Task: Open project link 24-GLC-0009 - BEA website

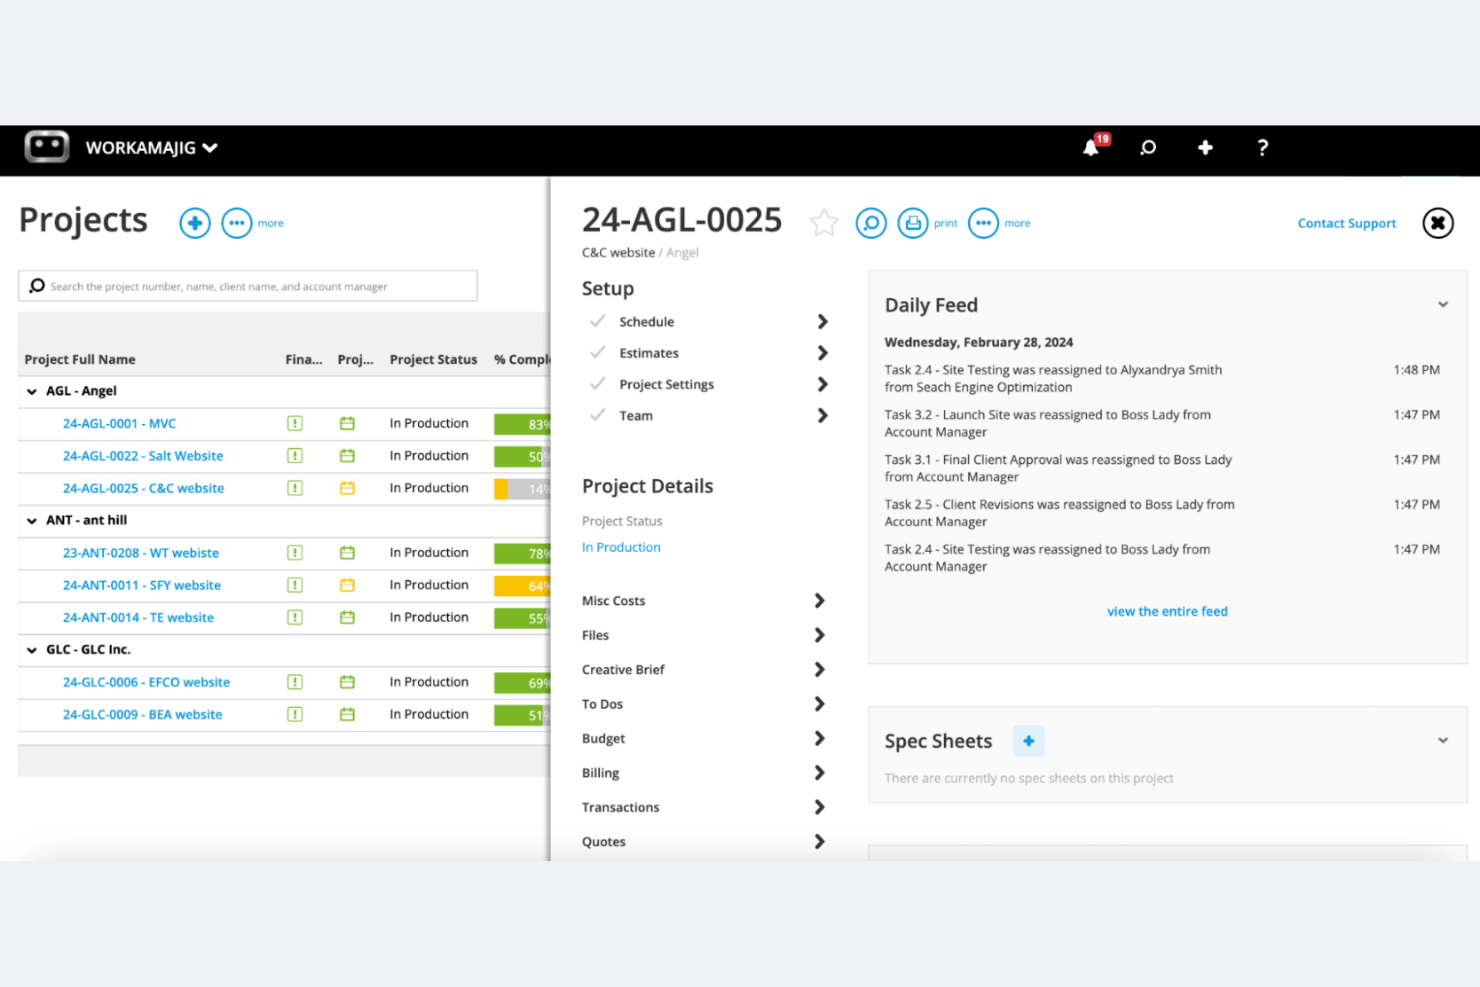Action: (142, 715)
